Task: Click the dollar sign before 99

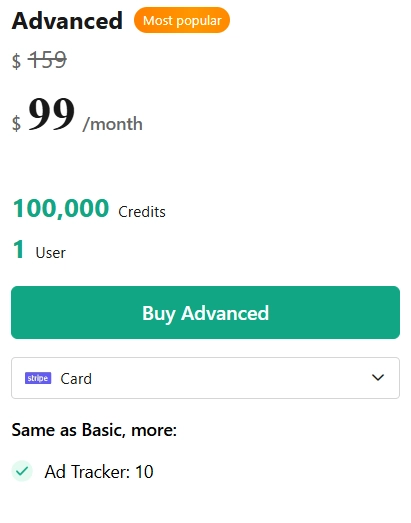Action: (x=16, y=123)
